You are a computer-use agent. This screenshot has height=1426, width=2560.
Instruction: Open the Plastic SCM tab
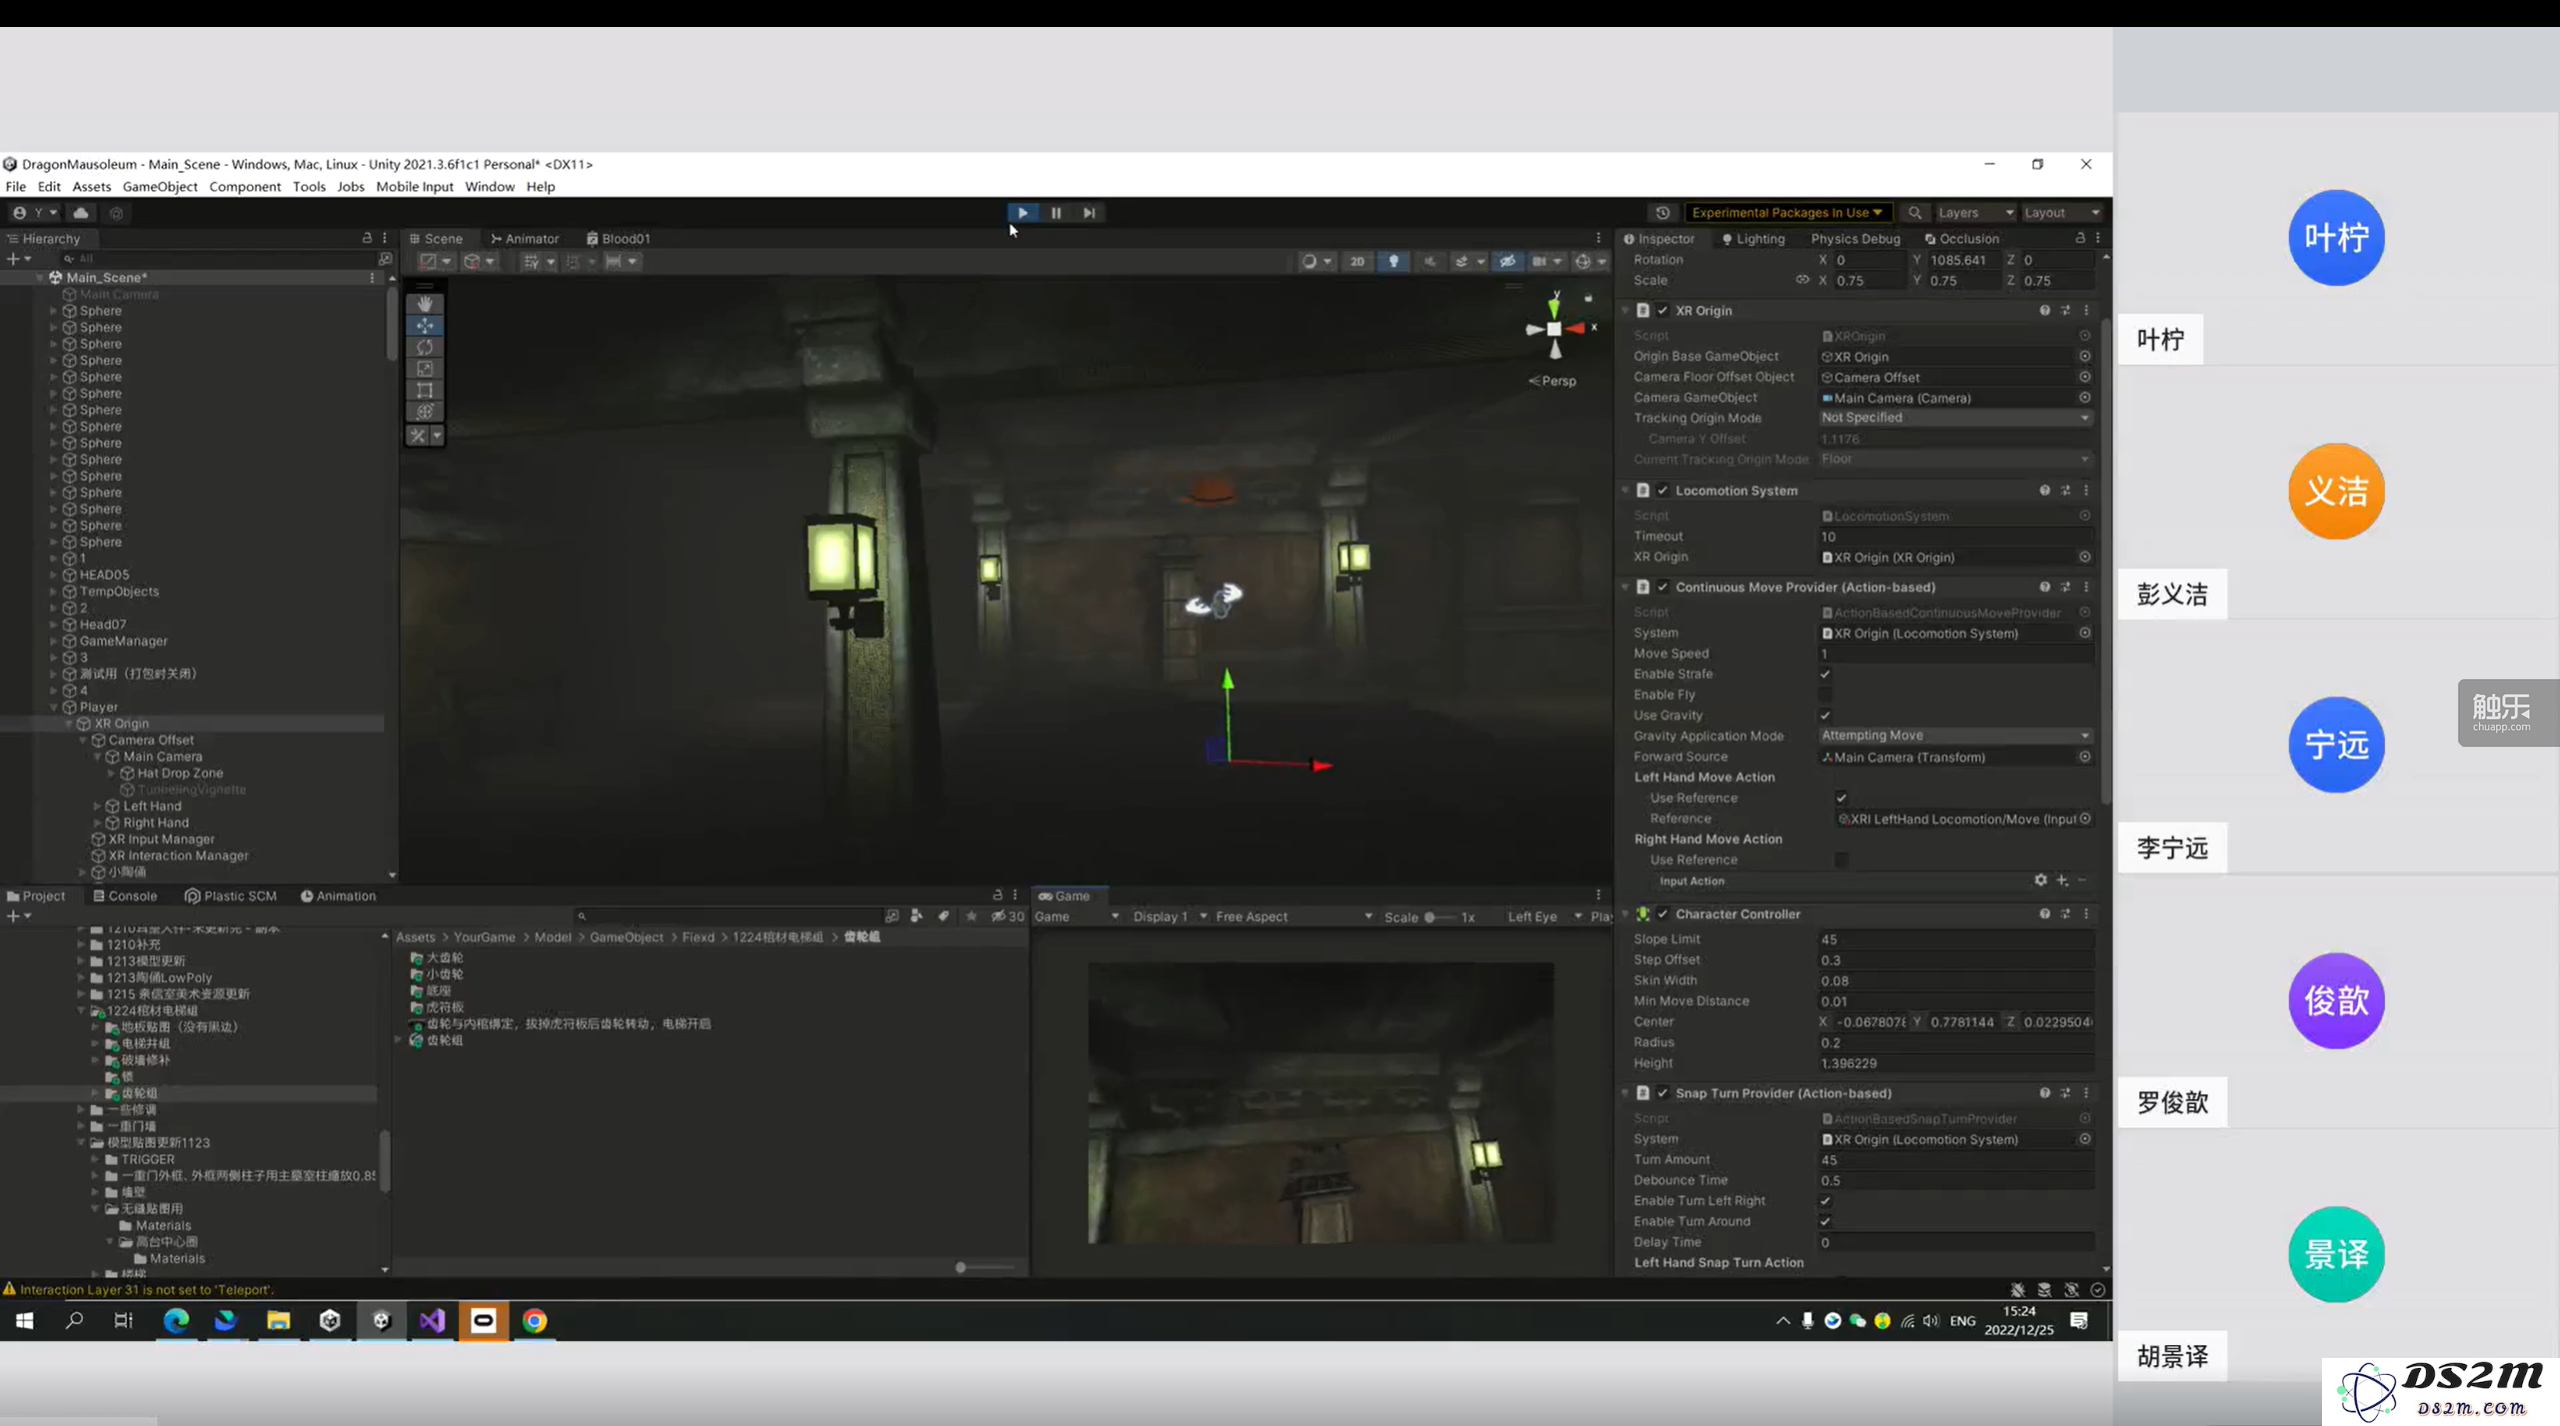click(x=231, y=896)
